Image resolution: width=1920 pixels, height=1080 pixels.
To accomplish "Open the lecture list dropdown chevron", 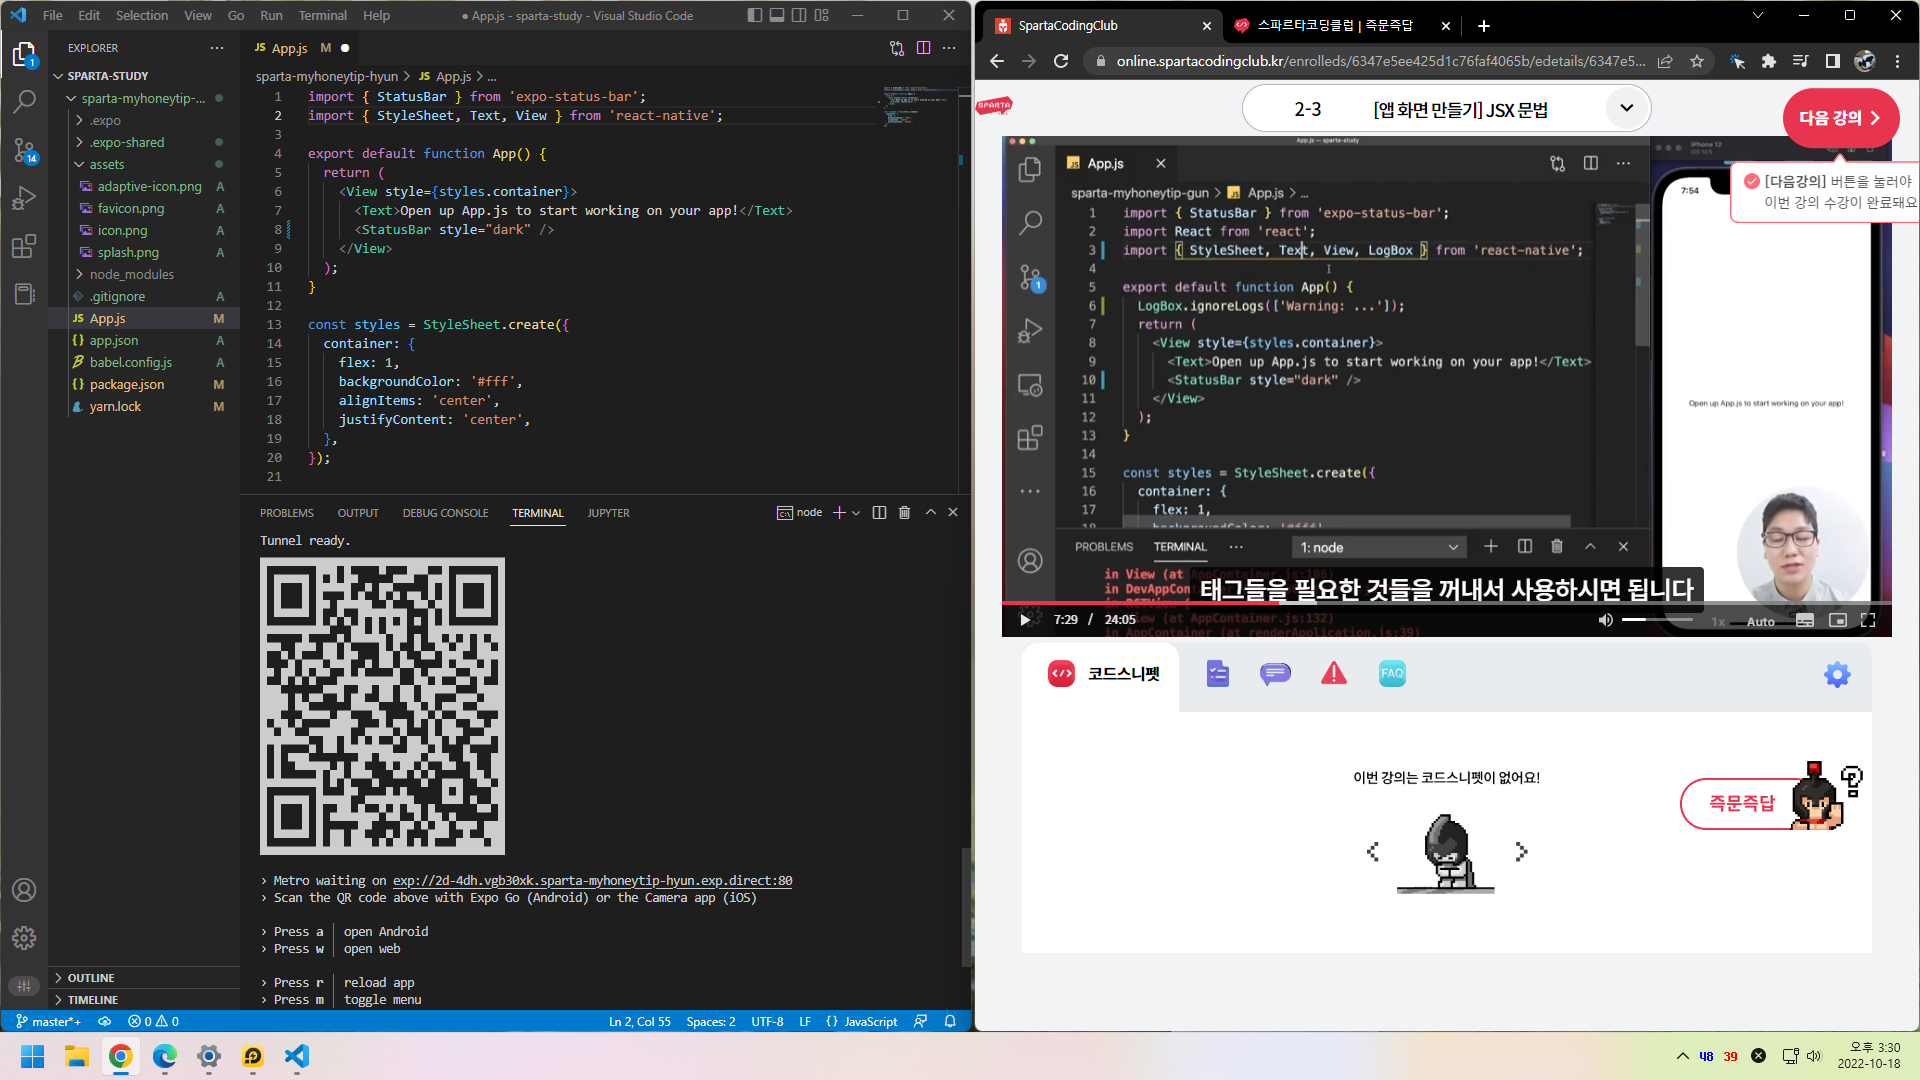I will (1627, 108).
